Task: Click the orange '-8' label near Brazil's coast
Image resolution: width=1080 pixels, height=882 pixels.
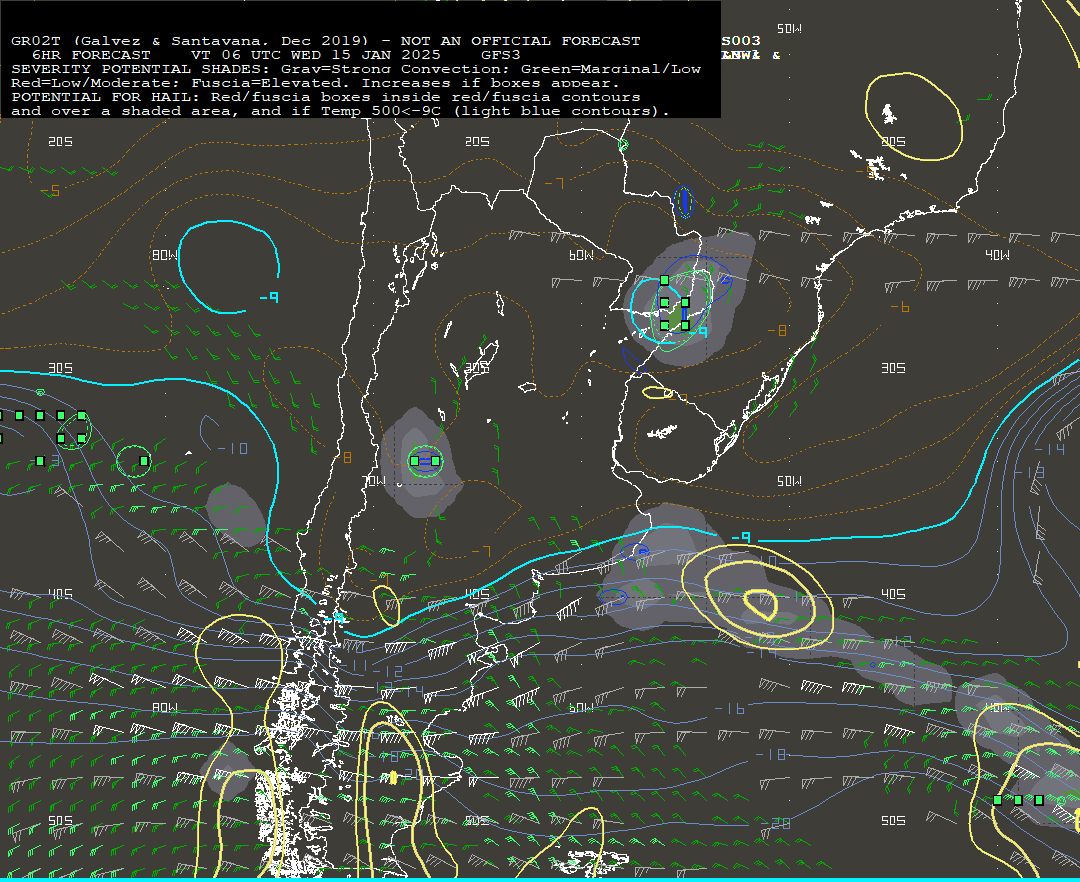Action: point(777,331)
